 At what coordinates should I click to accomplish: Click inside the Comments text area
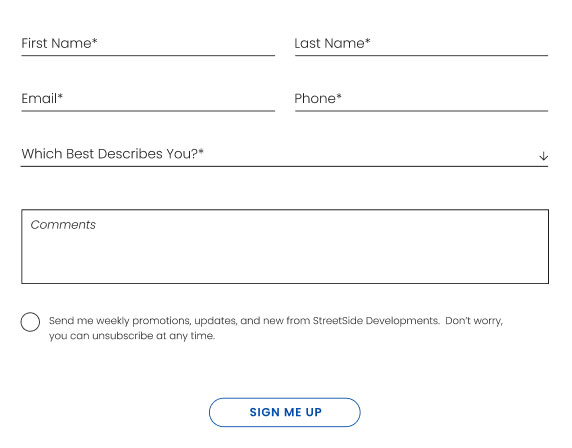coord(285,246)
